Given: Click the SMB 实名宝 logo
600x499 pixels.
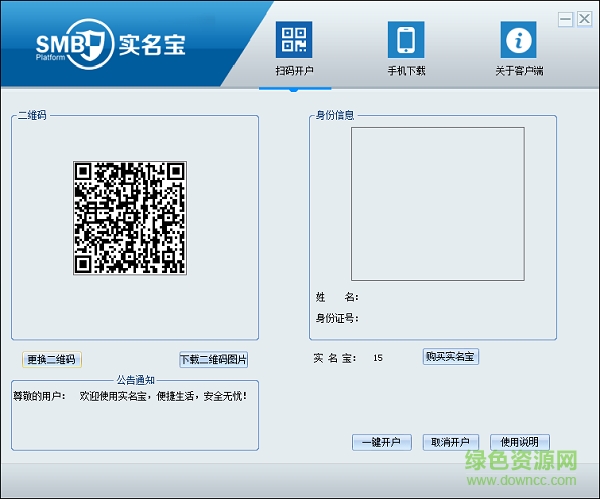Looking at the screenshot, I should 111,44.
